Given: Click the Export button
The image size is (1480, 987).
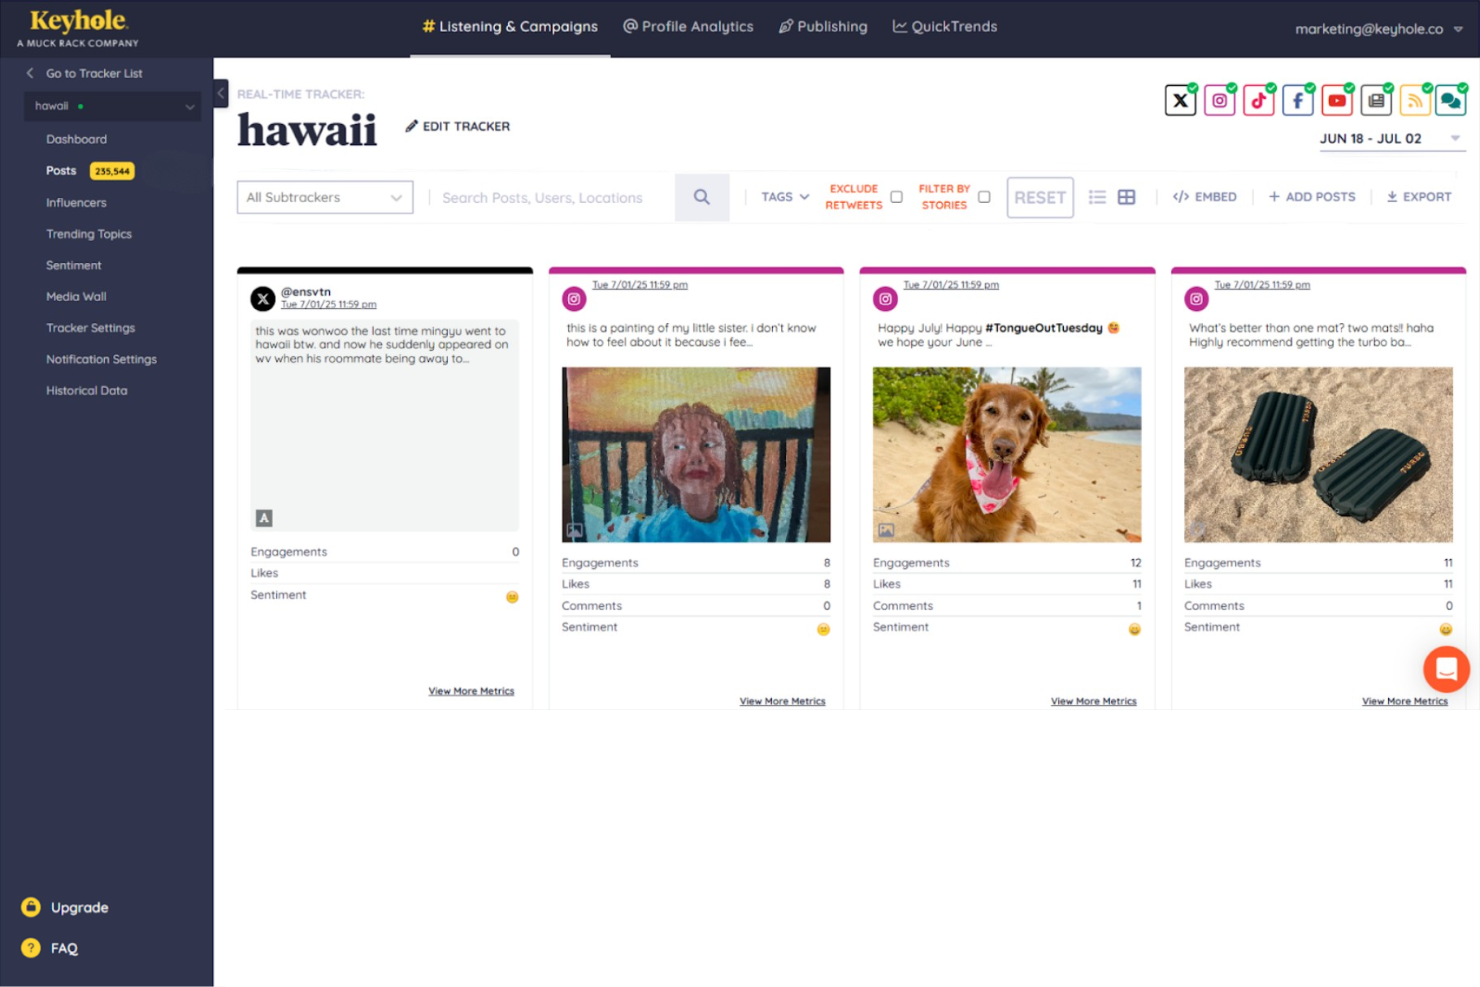Looking at the screenshot, I should coord(1419,197).
